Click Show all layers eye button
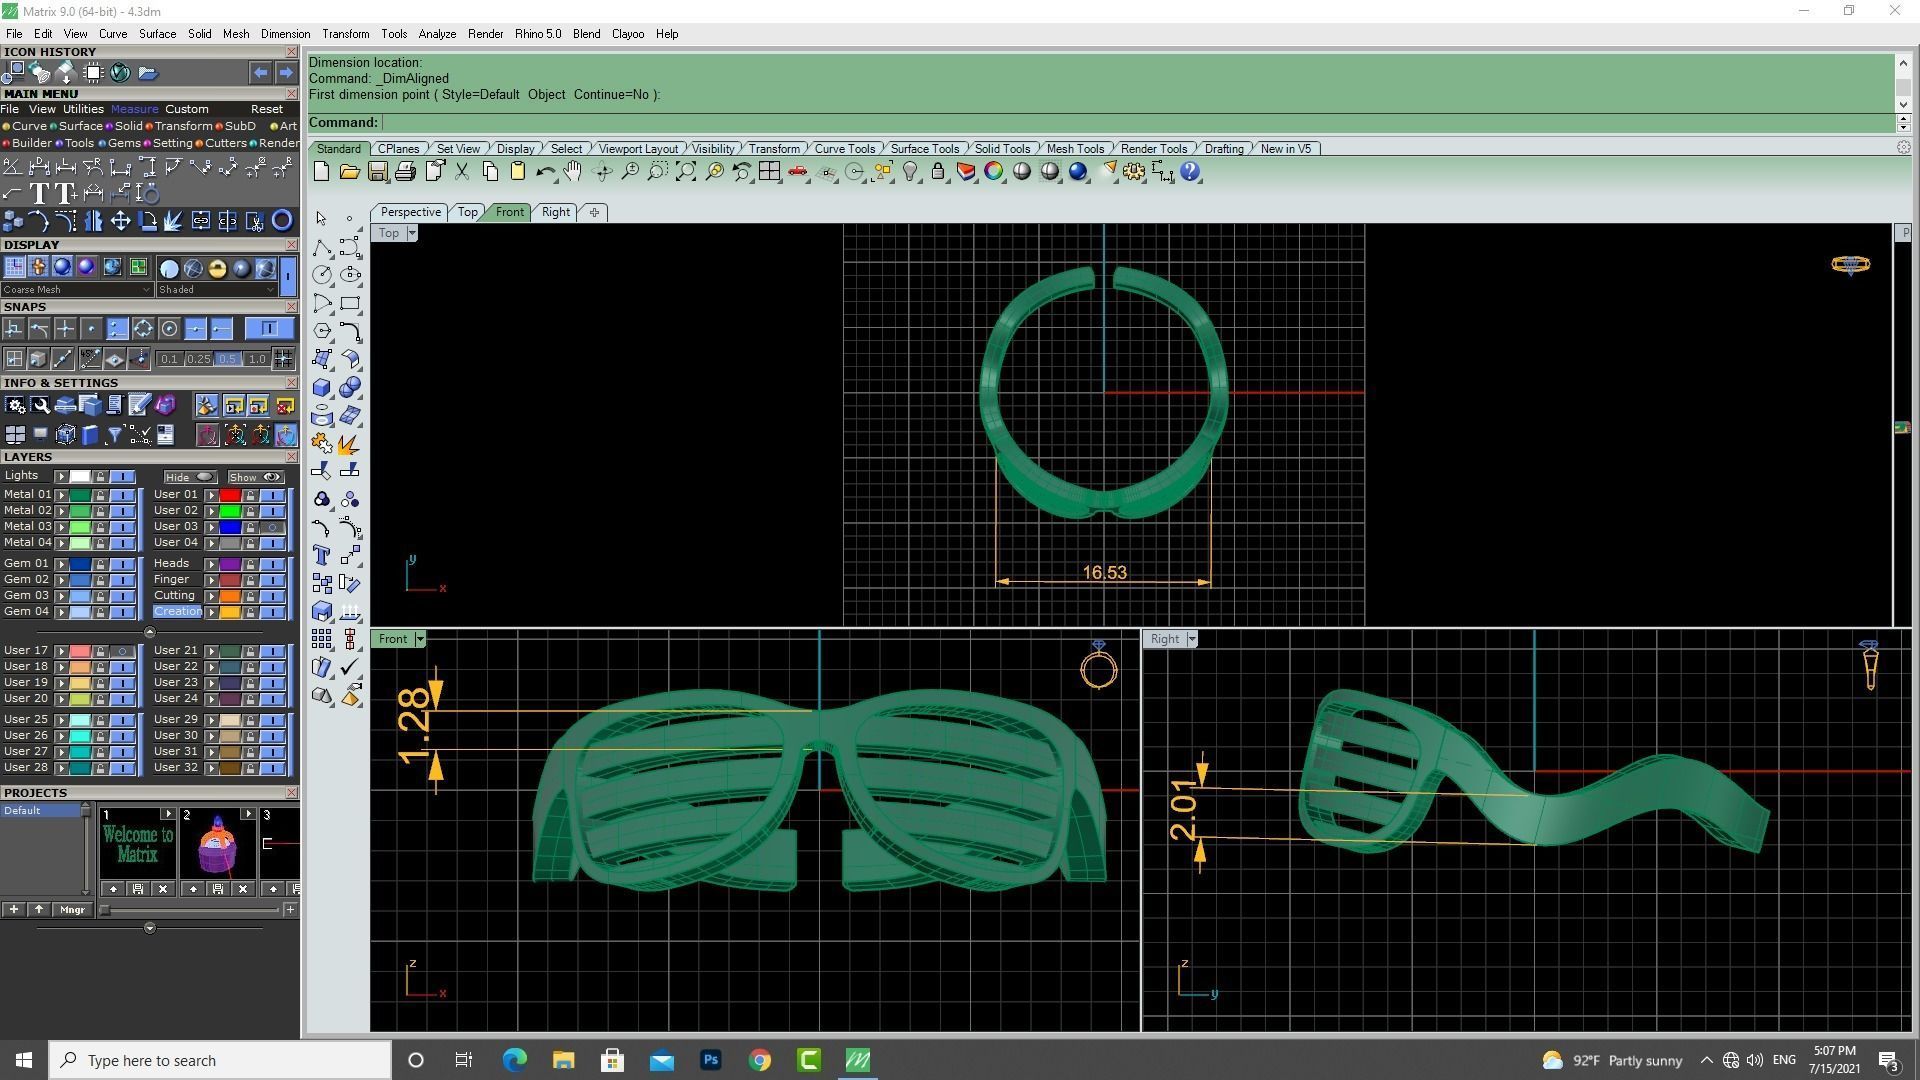This screenshot has height=1080, width=1920. coord(256,477)
